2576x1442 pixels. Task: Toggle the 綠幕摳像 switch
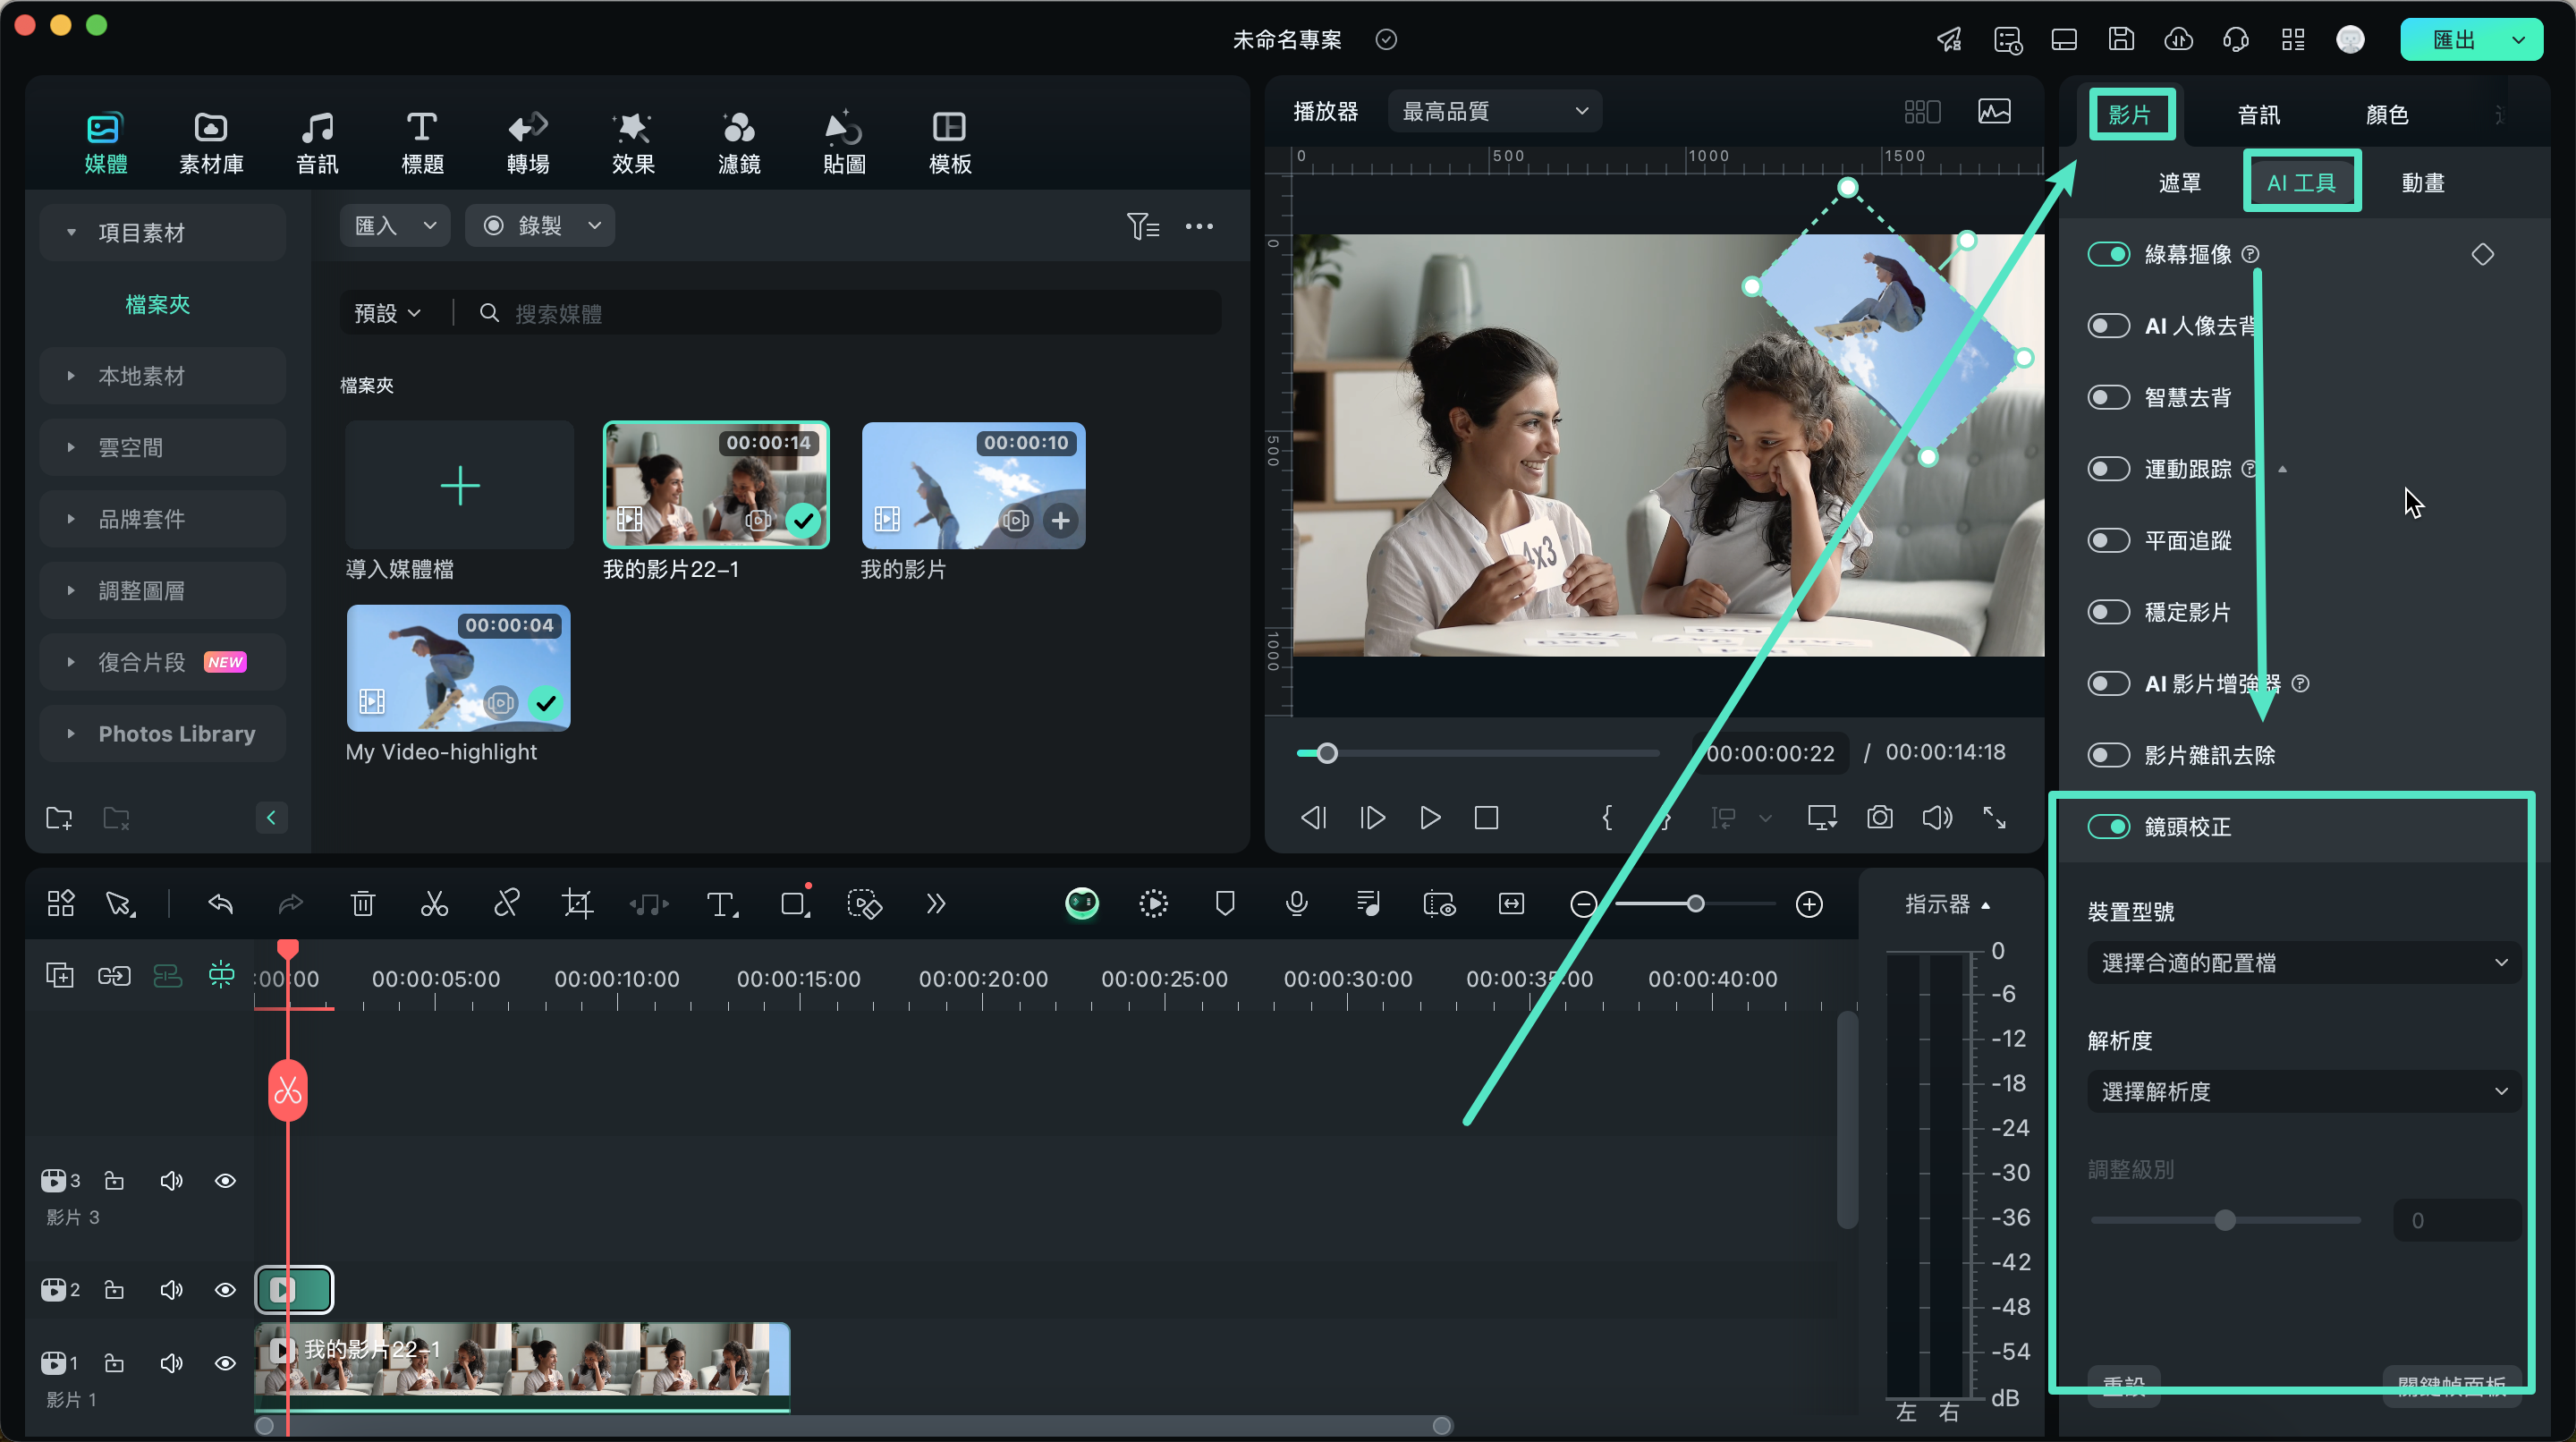pos(2108,254)
